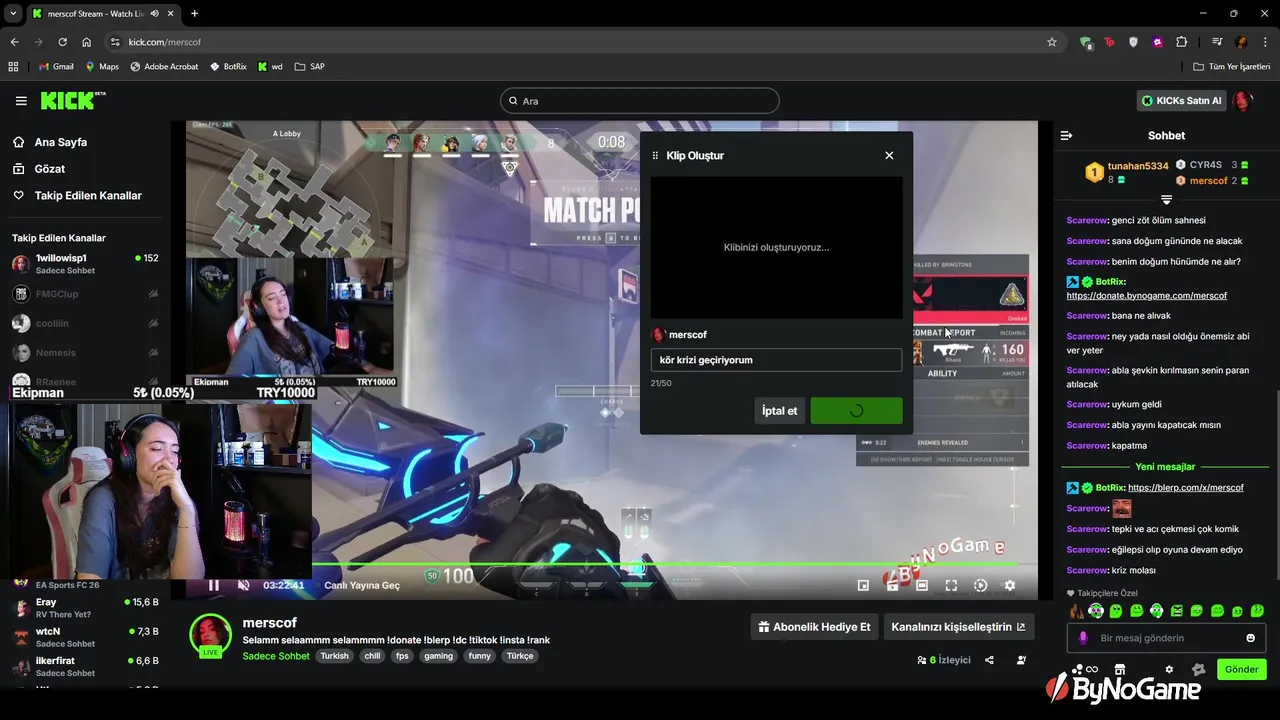Click the share icon below video
Image resolution: width=1280 pixels, height=720 pixels.
coord(989,660)
